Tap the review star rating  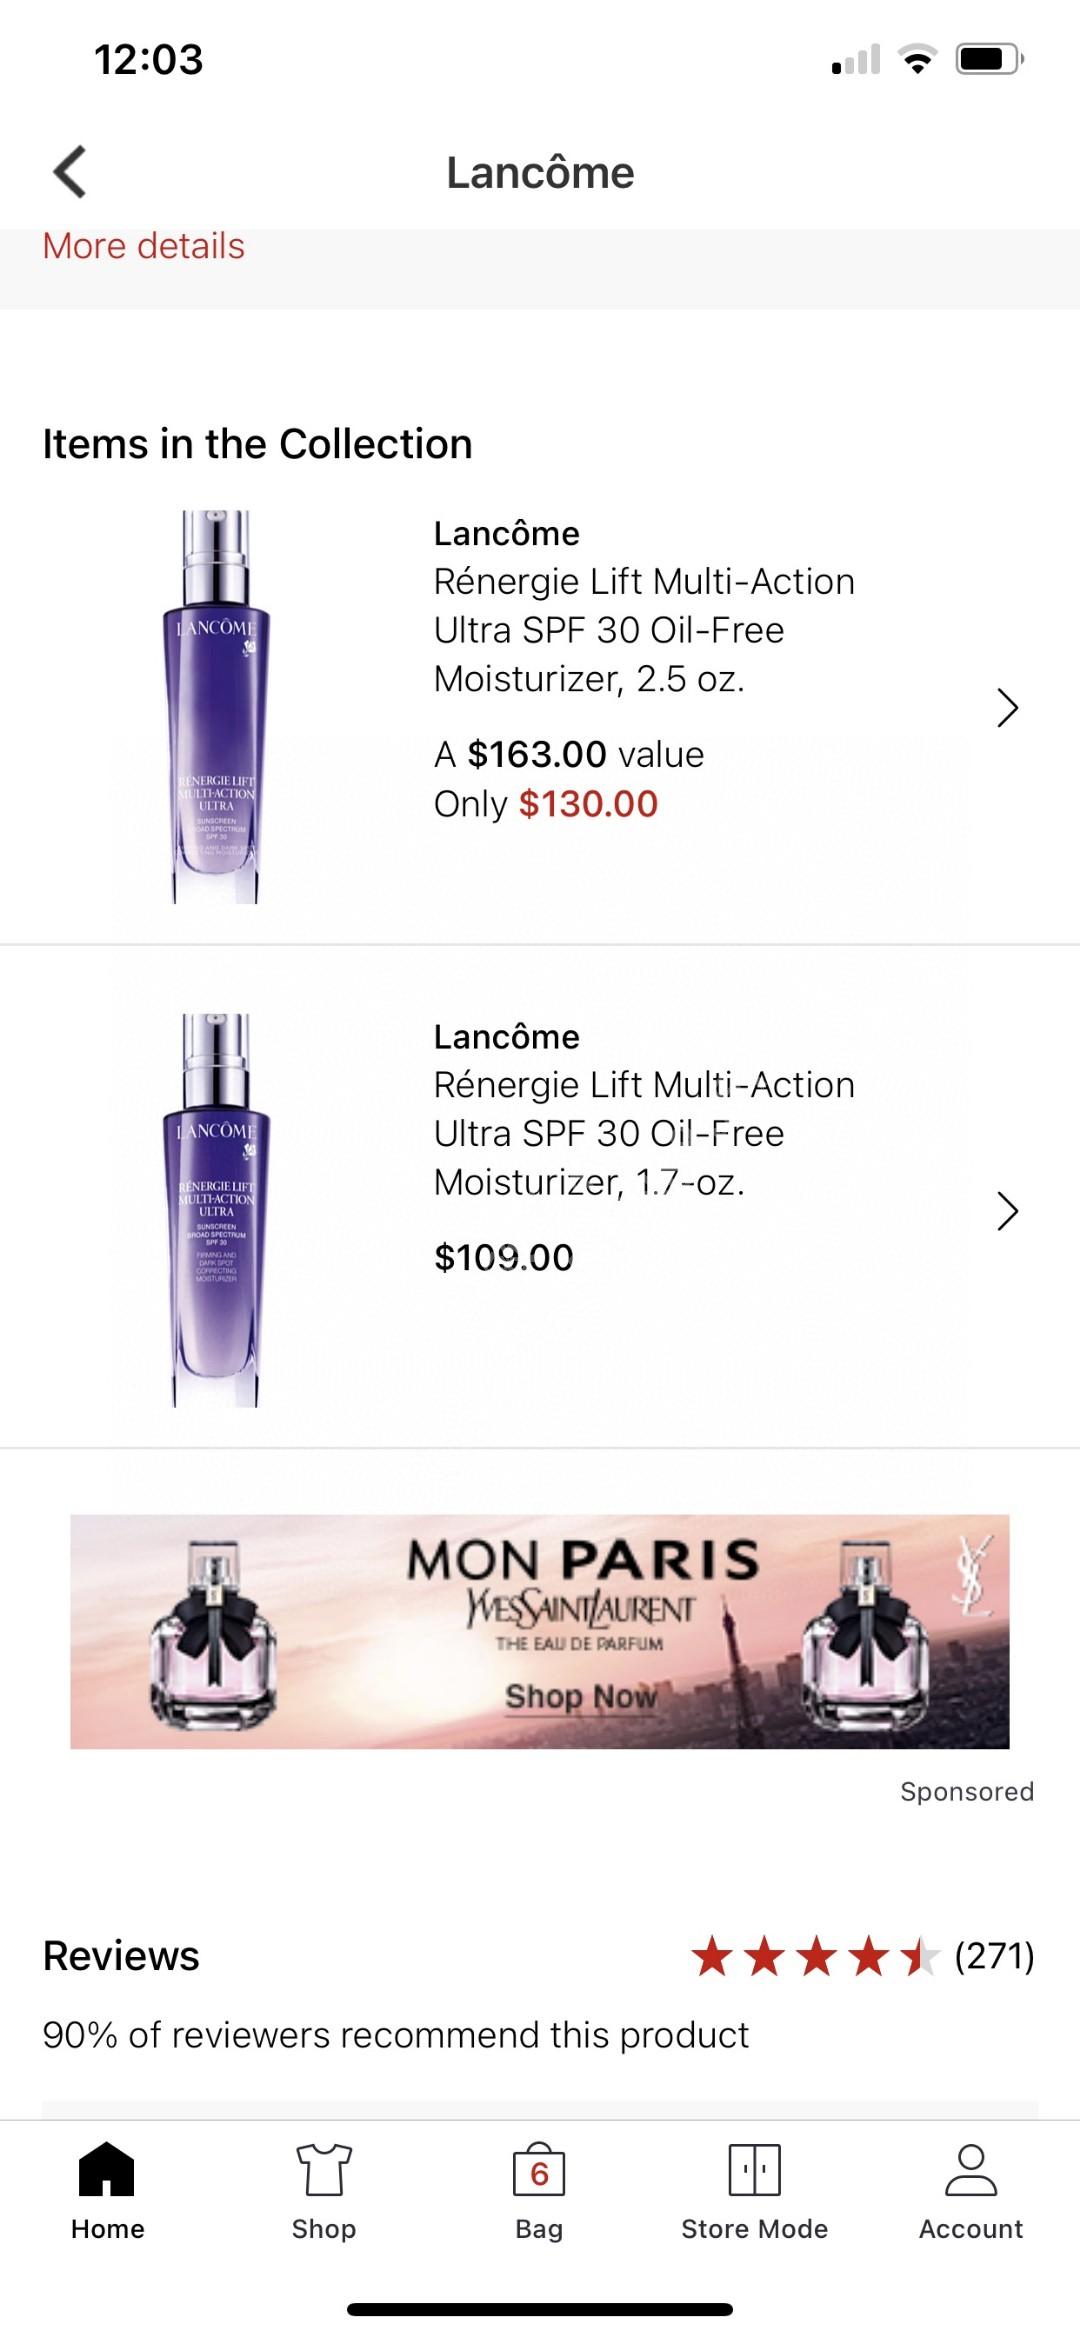[x=815, y=1956]
